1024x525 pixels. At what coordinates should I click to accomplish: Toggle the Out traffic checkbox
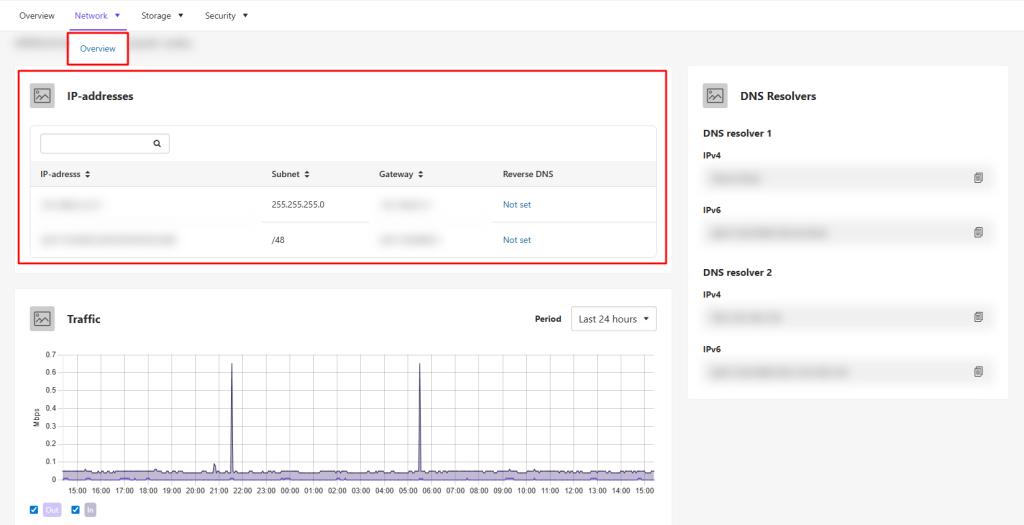34,510
